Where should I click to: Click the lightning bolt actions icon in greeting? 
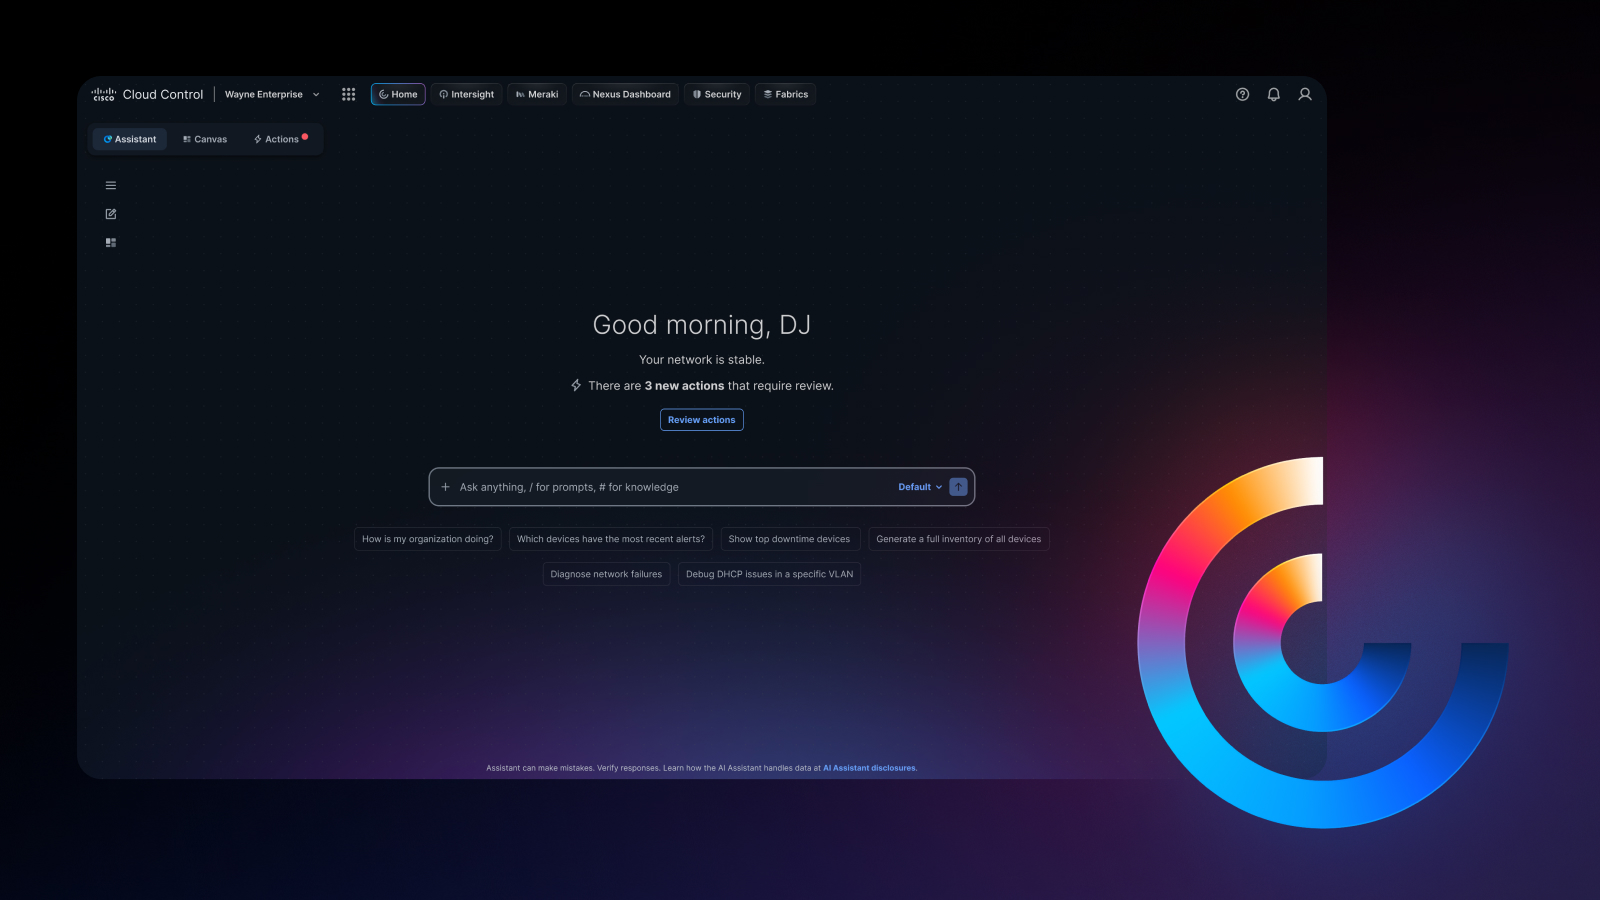click(x=576, y=385)
